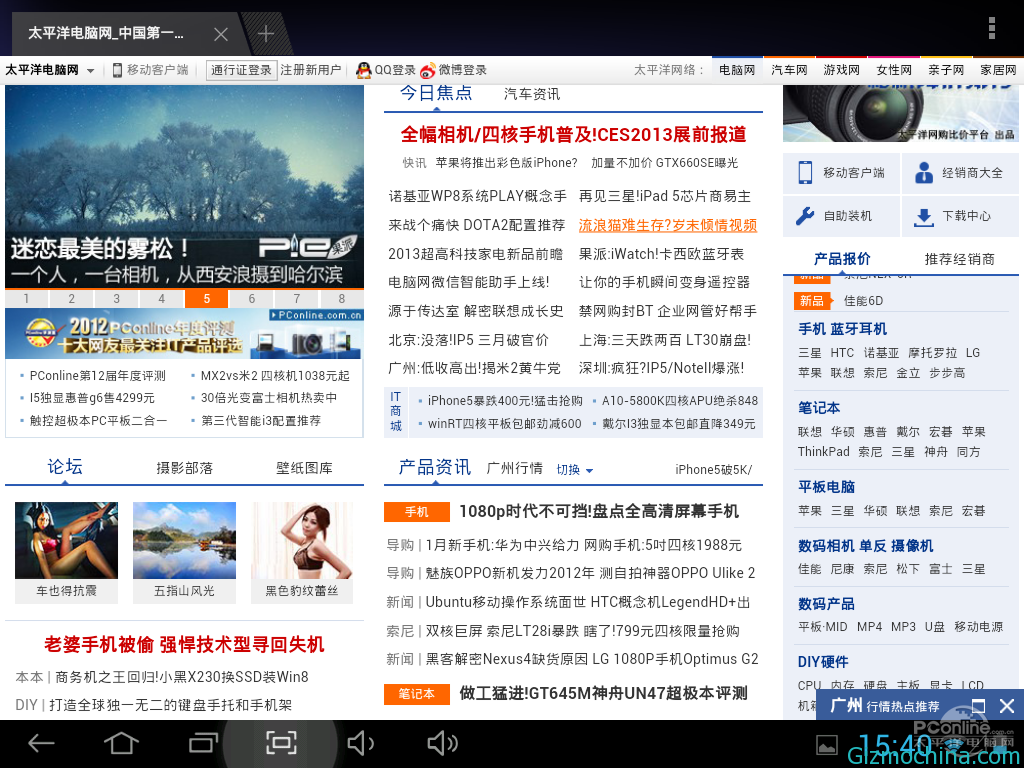Open the 切换 city switch dropdown
The height and width of the screenshot is (768, 1024).
pos(575,470)
